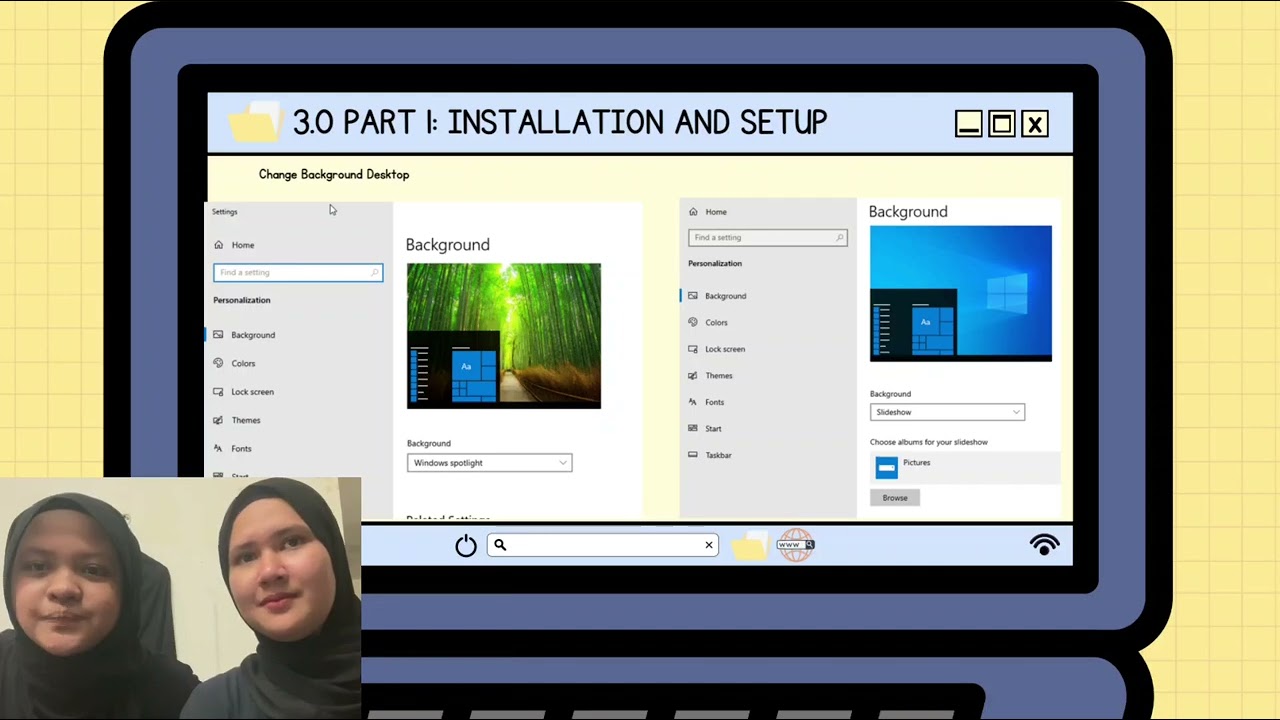
Task: Click the magnifier icon in the bottom search bar
Action: click(x=500, y=545)
